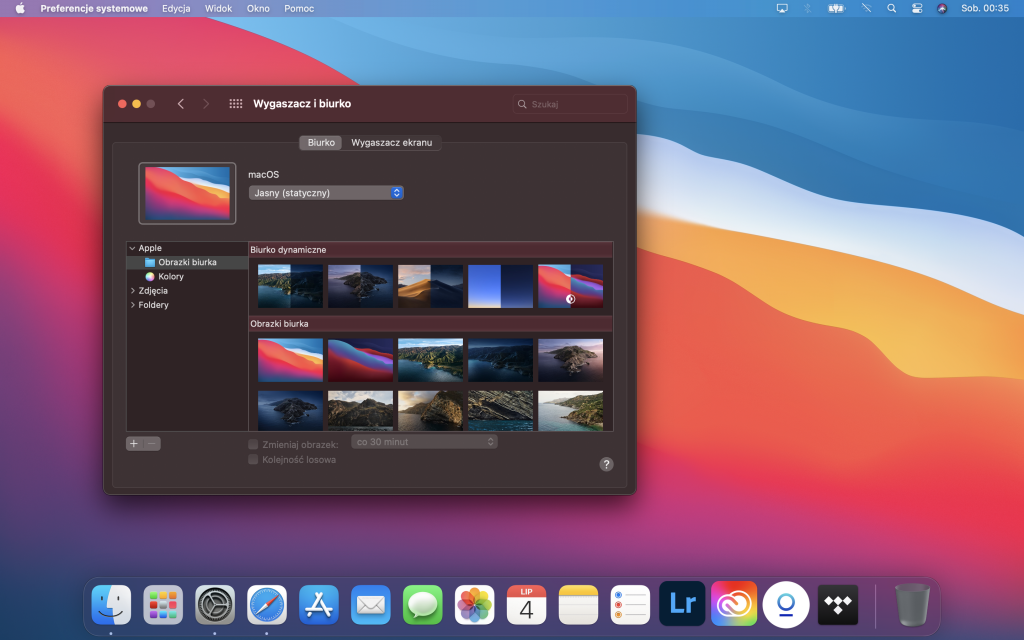Screen dimensions: 1024x640
Task: Launch Lightroom from the Dock
Action: (x=682, y=604)
